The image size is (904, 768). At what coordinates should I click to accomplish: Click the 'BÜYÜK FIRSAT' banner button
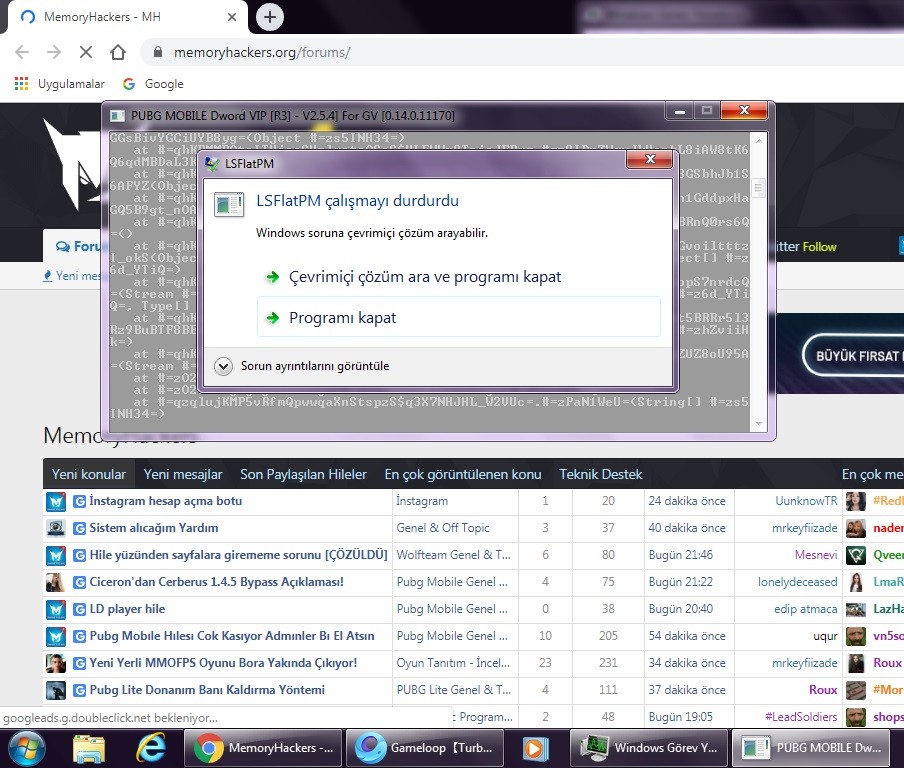point(854,356)
